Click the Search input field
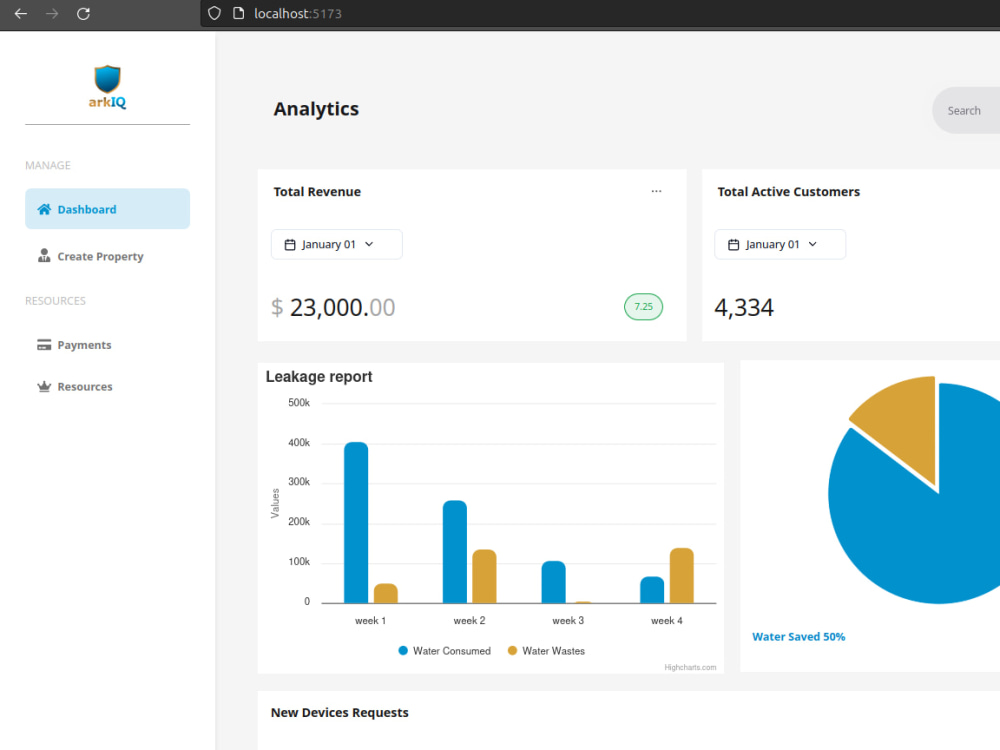 click(966, 110)
